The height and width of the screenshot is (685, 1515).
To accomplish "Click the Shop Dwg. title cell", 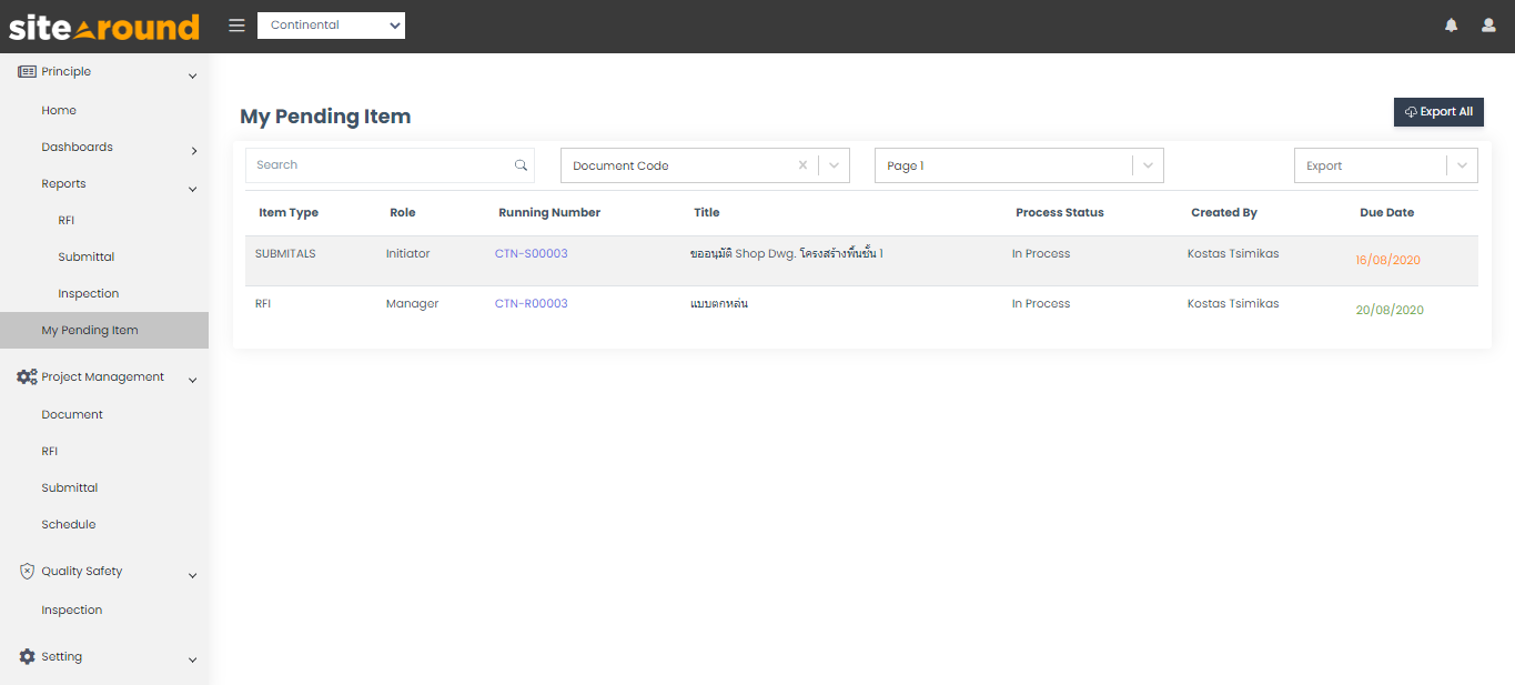I will pyautogui.click(x=787, y=254).
